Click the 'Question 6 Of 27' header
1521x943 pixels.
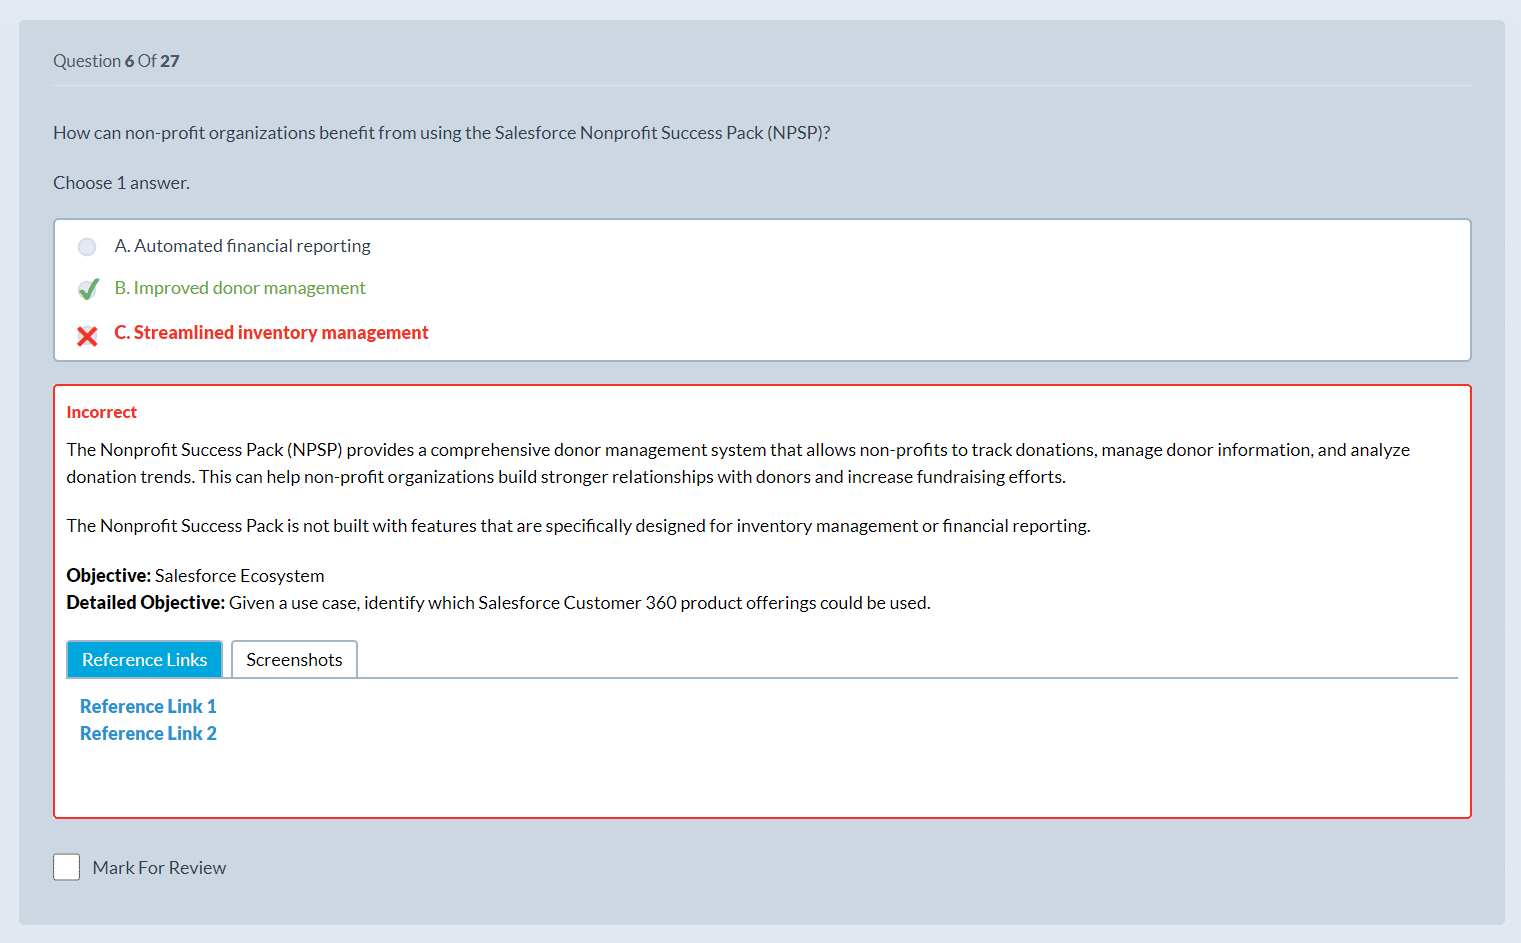pos(116,61)
